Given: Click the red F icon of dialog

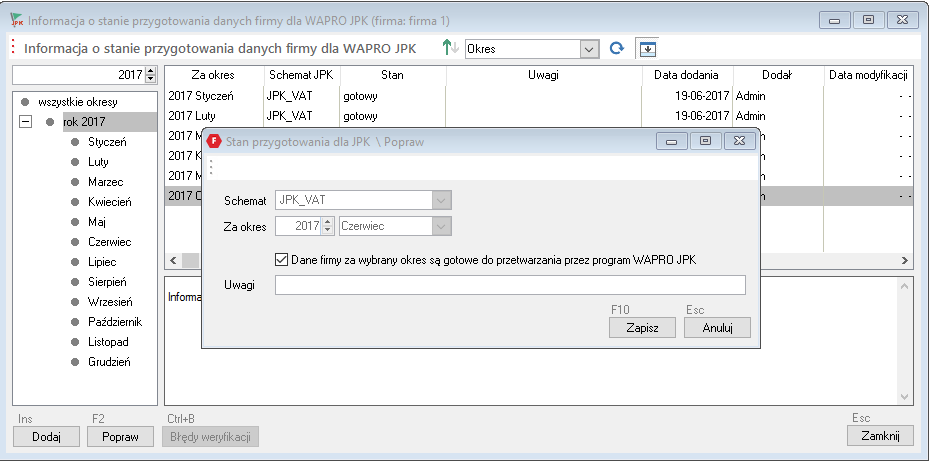Looking at the screenshot, I should [x=214, y=142].
